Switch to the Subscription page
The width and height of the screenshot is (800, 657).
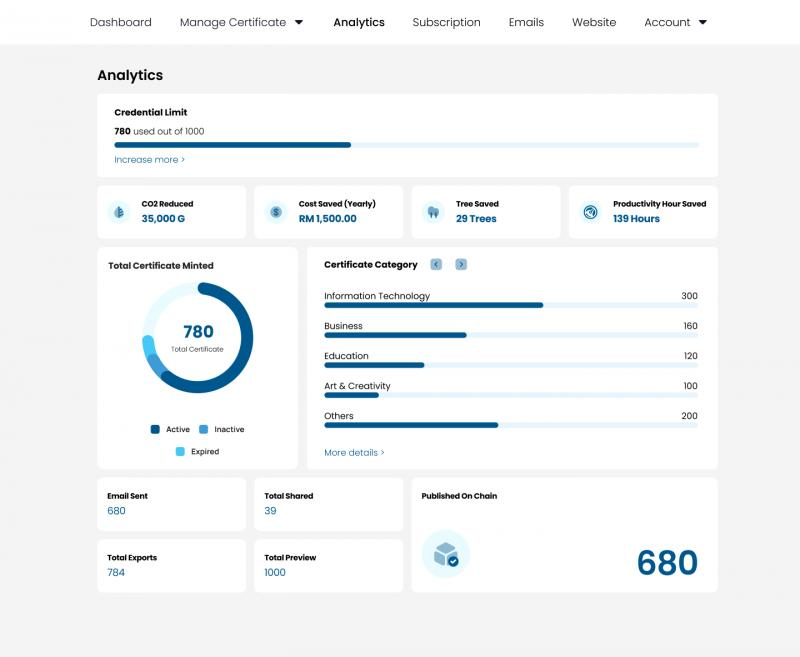tap(446, 22)
